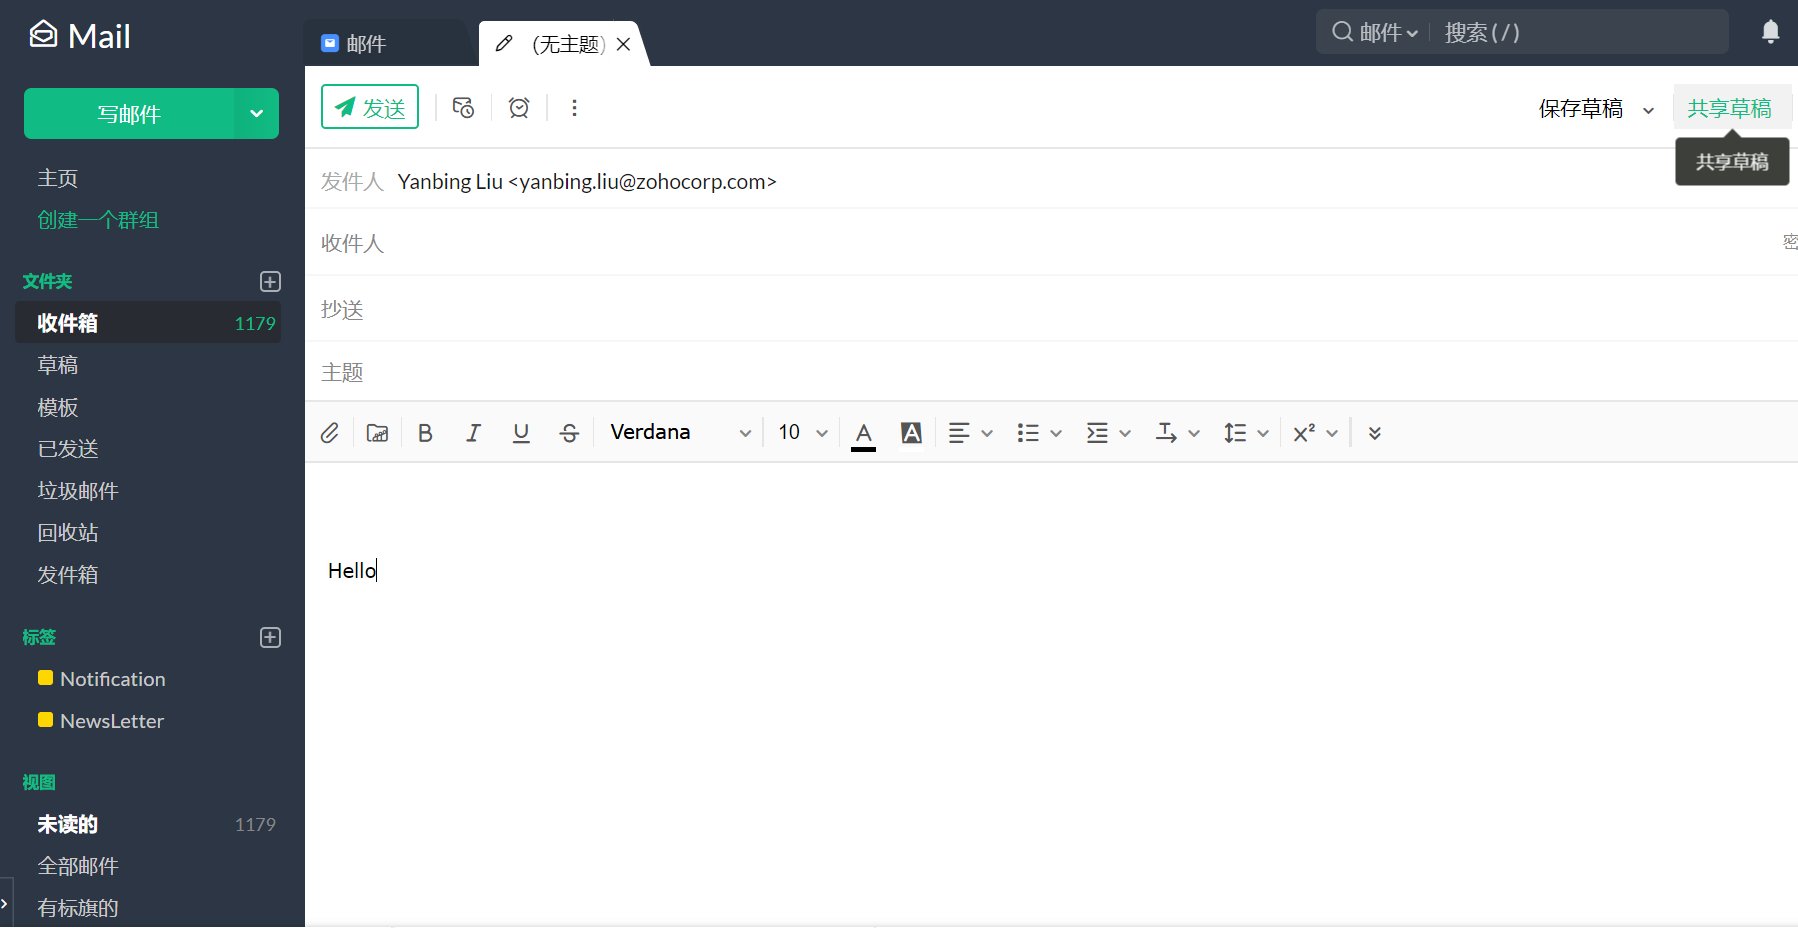Attach a file using the paperclip icon
The height and width of the screenshot is (928, 1798).
tap(330, 432)
